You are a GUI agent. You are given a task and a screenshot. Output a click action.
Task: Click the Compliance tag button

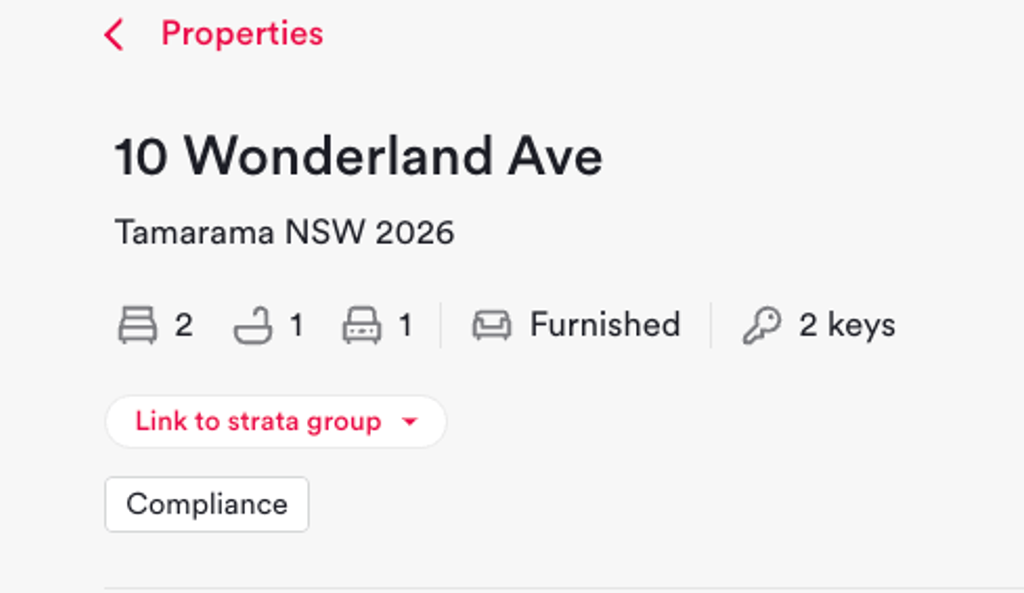(x=207, y=504)
